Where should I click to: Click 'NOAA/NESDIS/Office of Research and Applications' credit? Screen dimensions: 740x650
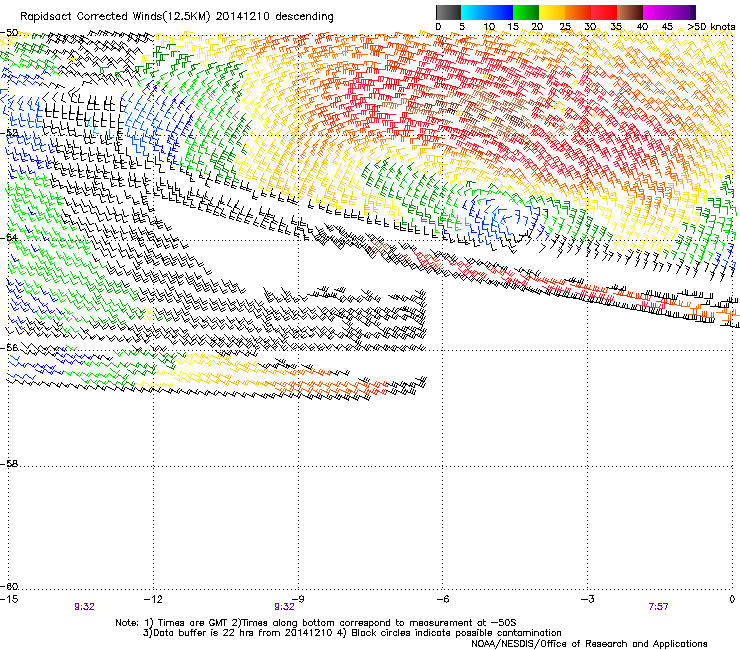pos(589,644)
